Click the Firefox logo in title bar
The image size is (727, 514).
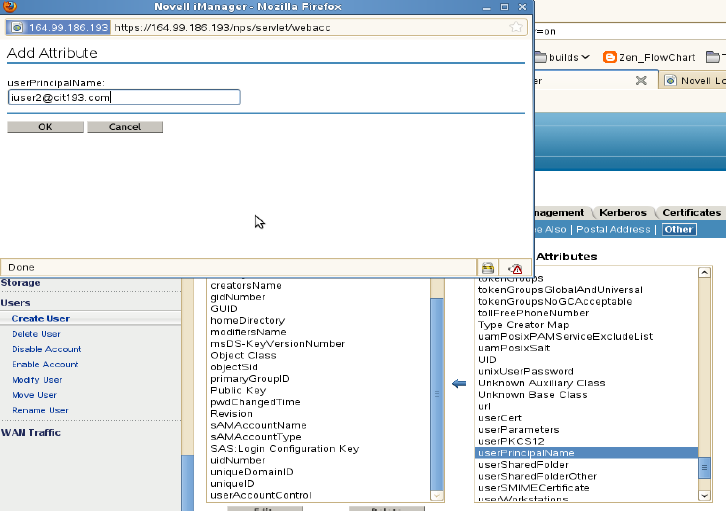[x=9, y=6]
